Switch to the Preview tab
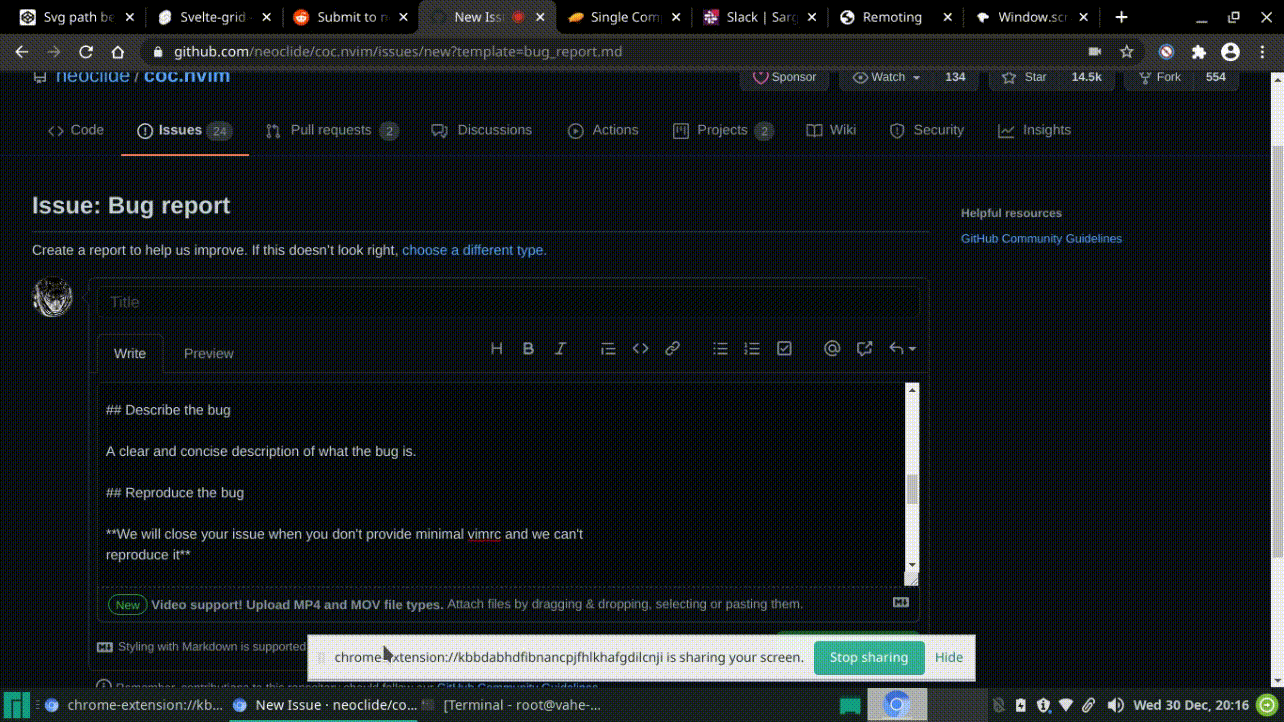 coord(208,353)
